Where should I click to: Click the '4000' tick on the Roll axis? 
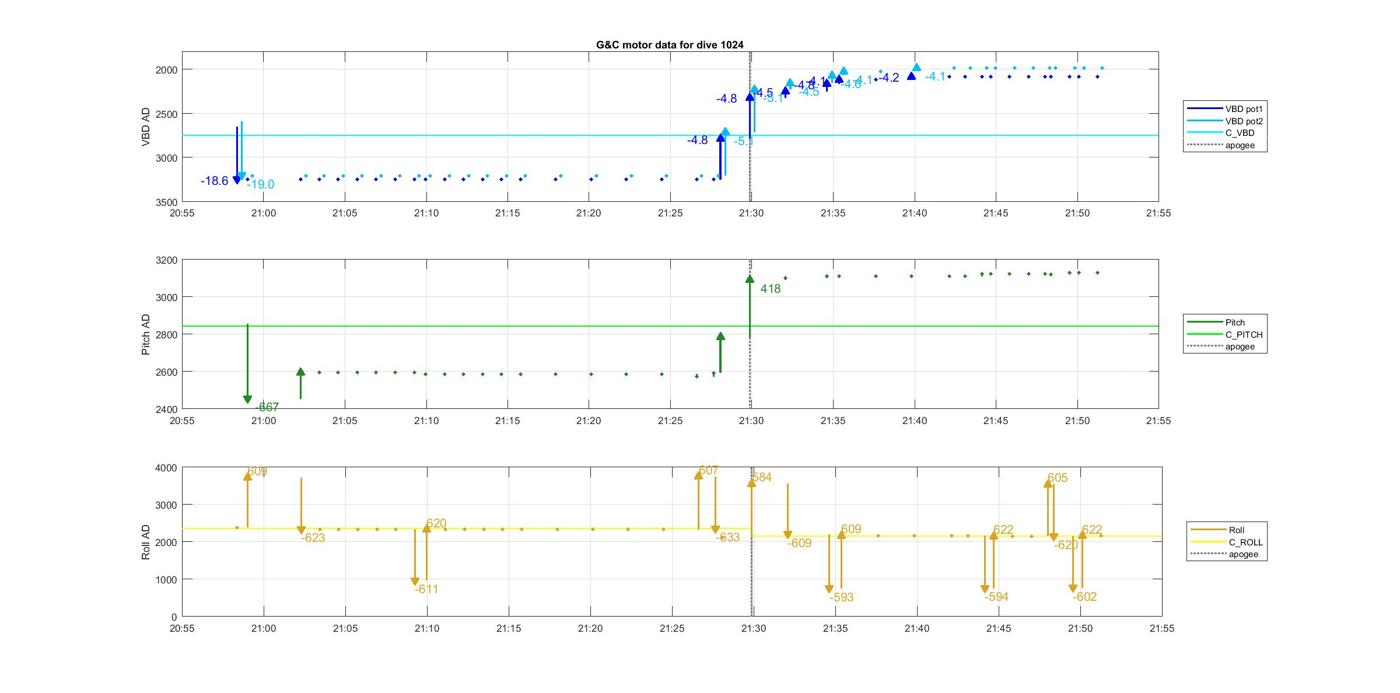point(166,468)
